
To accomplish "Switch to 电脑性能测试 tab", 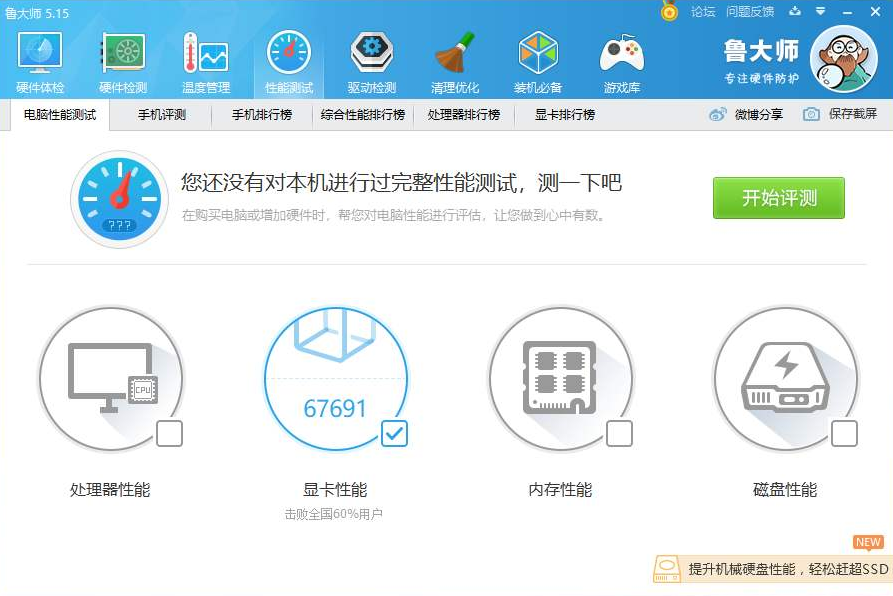I will point(60,115).
